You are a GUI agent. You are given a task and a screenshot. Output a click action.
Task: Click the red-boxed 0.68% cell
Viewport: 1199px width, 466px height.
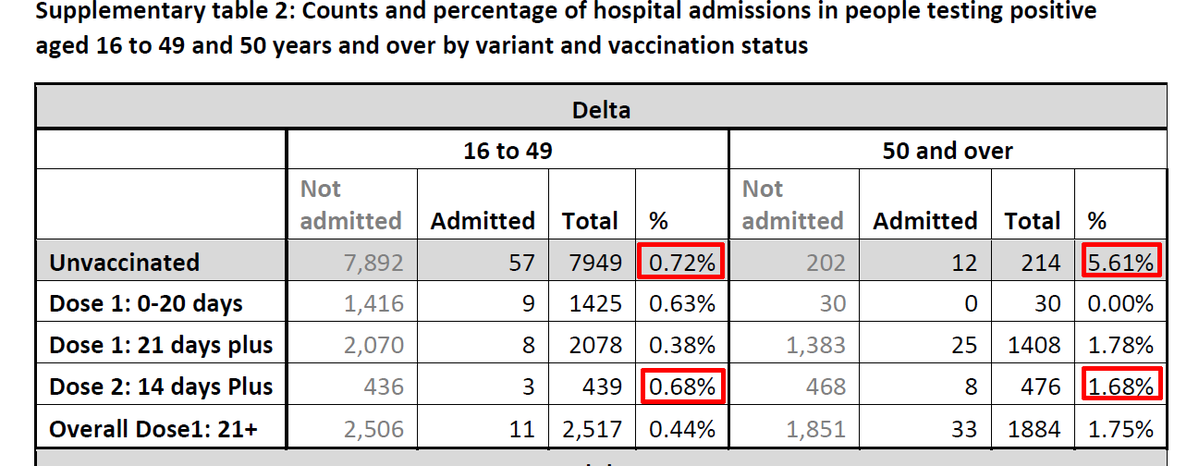pos(682,387)
